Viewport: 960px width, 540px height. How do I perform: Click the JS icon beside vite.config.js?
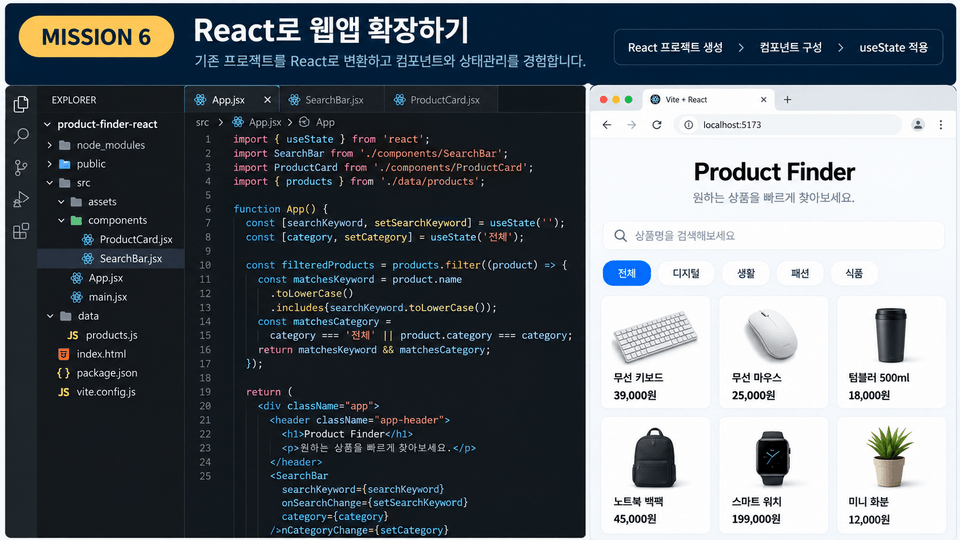point(63,392)
